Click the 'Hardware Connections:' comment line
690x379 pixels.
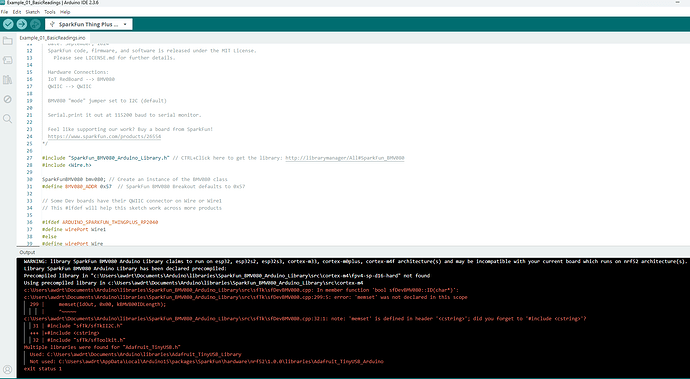pyautogui.click(x=78, y=72)
